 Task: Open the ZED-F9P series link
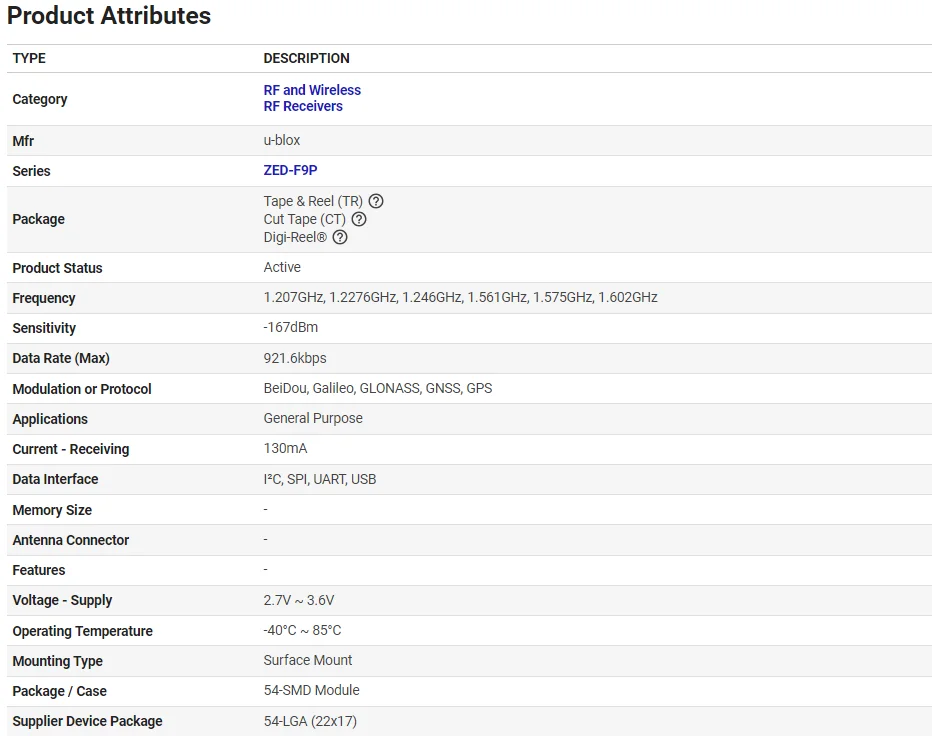pos(290,170)
